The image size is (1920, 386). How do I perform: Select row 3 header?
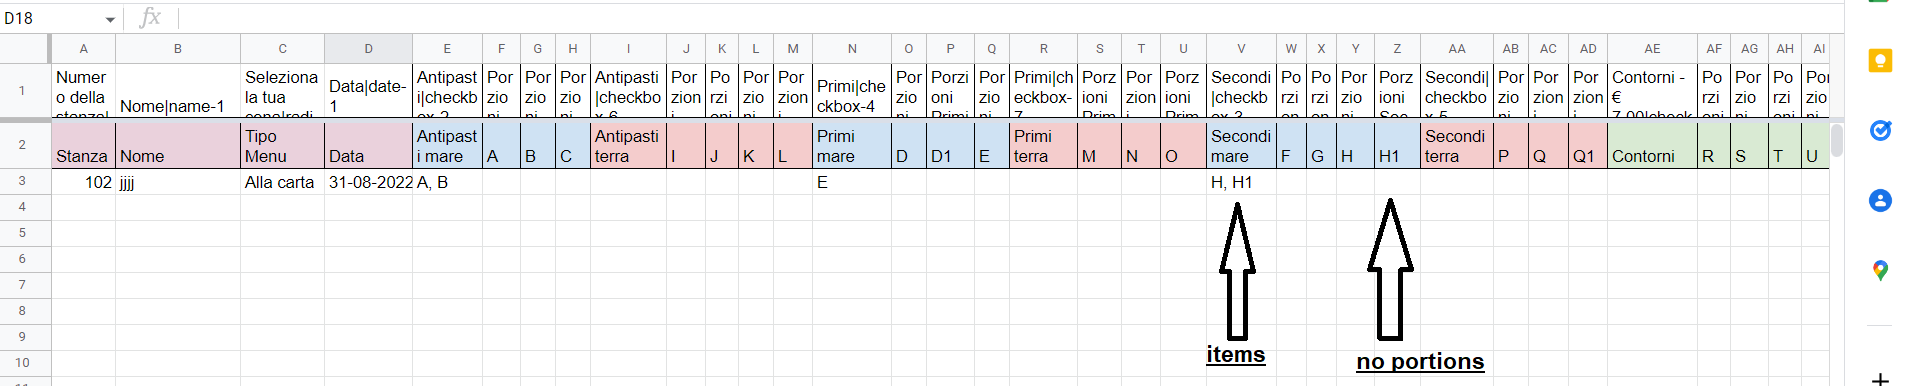click(x=22, y=181)
